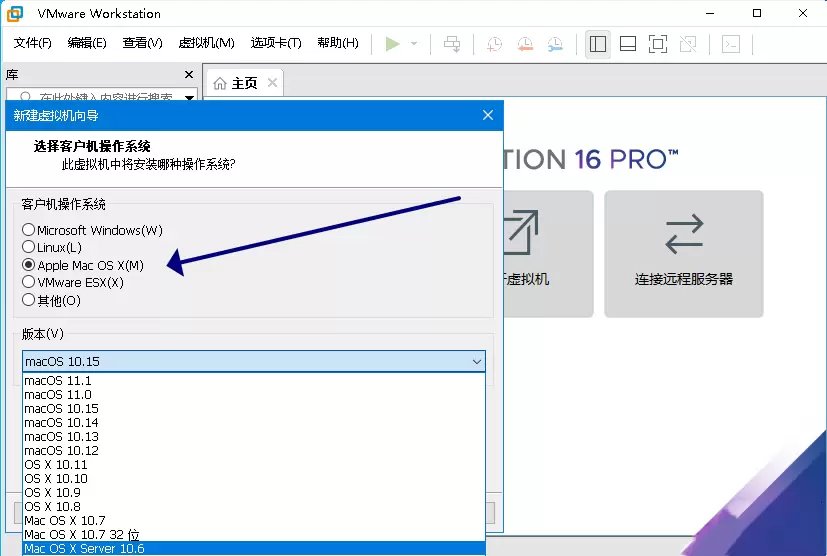Collapse the 版本(V) macOS 10.15 combo box
Screen dimensions: 827x556
[254, 361]
